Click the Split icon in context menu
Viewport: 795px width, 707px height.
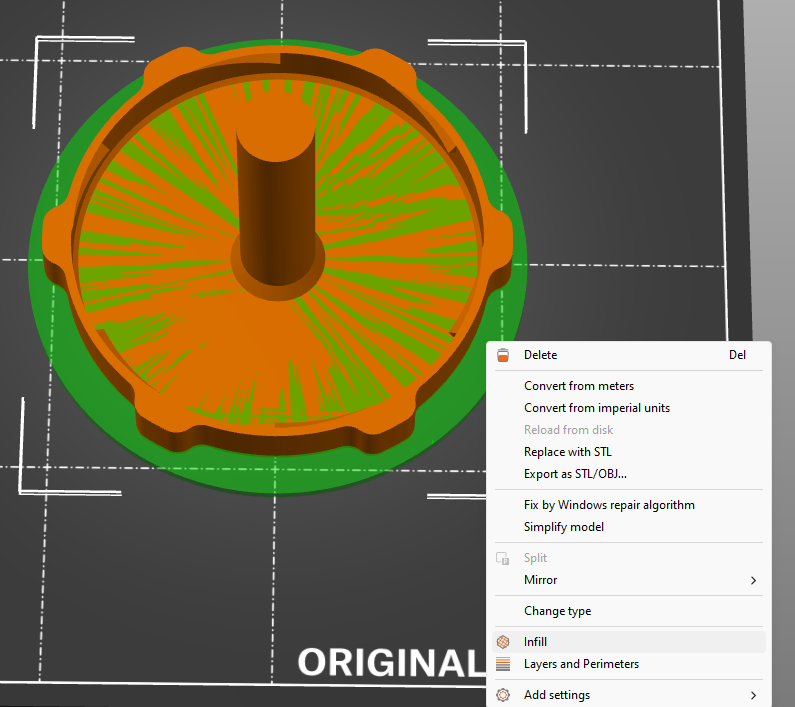click(x=503, y=558)
